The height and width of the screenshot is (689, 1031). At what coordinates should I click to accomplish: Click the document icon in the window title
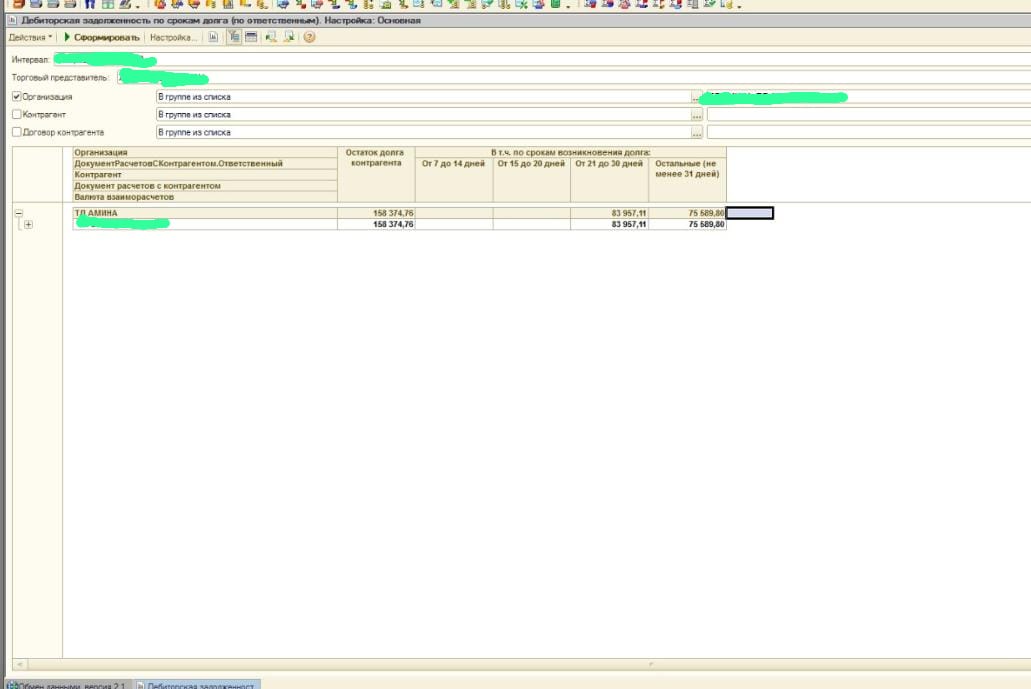pyautogui.click(x=11, y=20)
